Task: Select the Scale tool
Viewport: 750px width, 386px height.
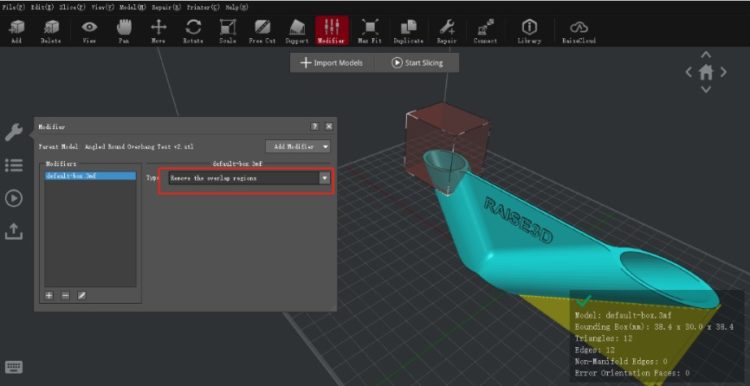Action: (x=228, y=31)
